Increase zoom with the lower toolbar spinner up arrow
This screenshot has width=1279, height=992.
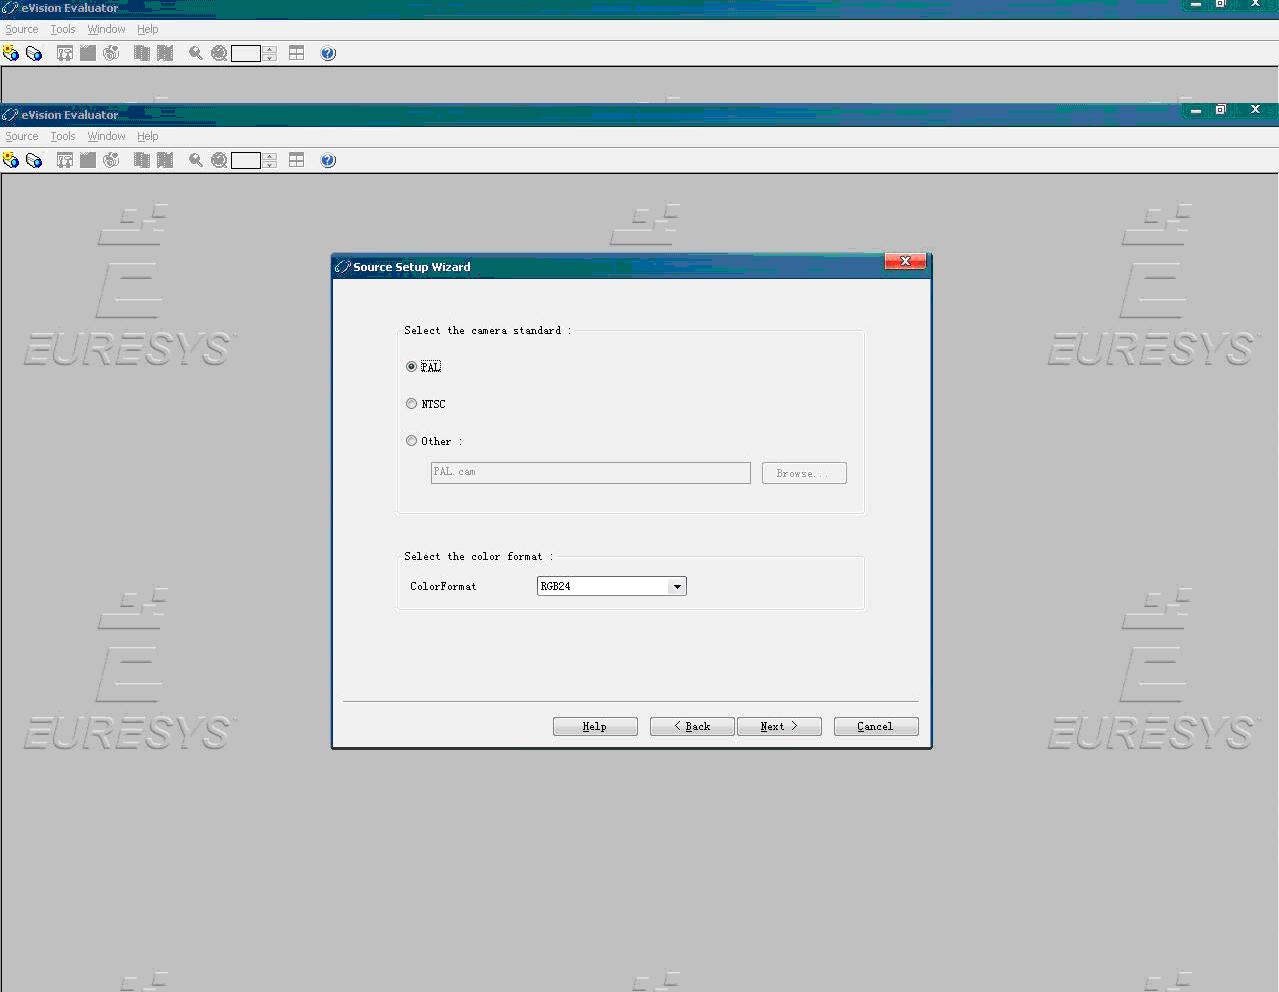pyautogui.click(x=270, y=156)
